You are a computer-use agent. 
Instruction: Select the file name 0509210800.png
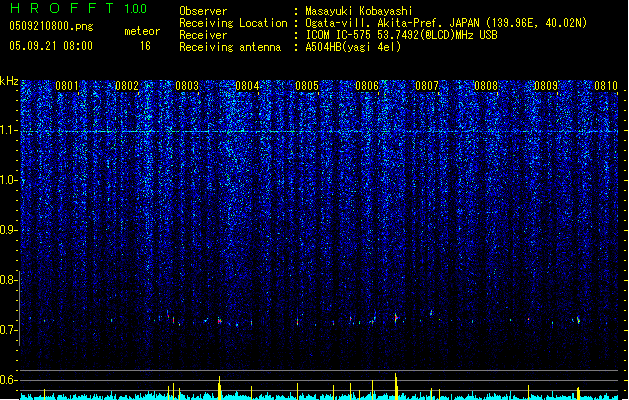pos(51,26)
